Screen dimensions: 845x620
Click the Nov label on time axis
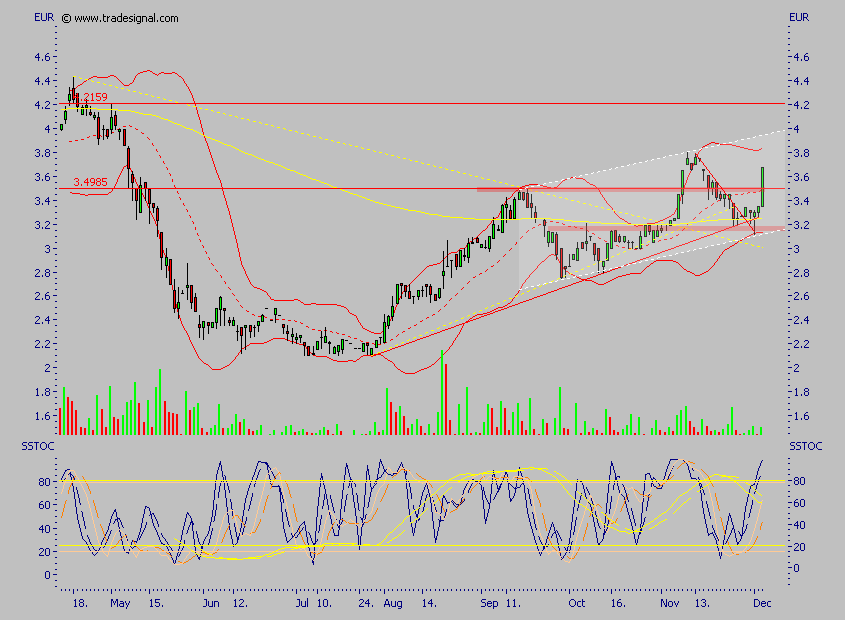click(669, 605)
